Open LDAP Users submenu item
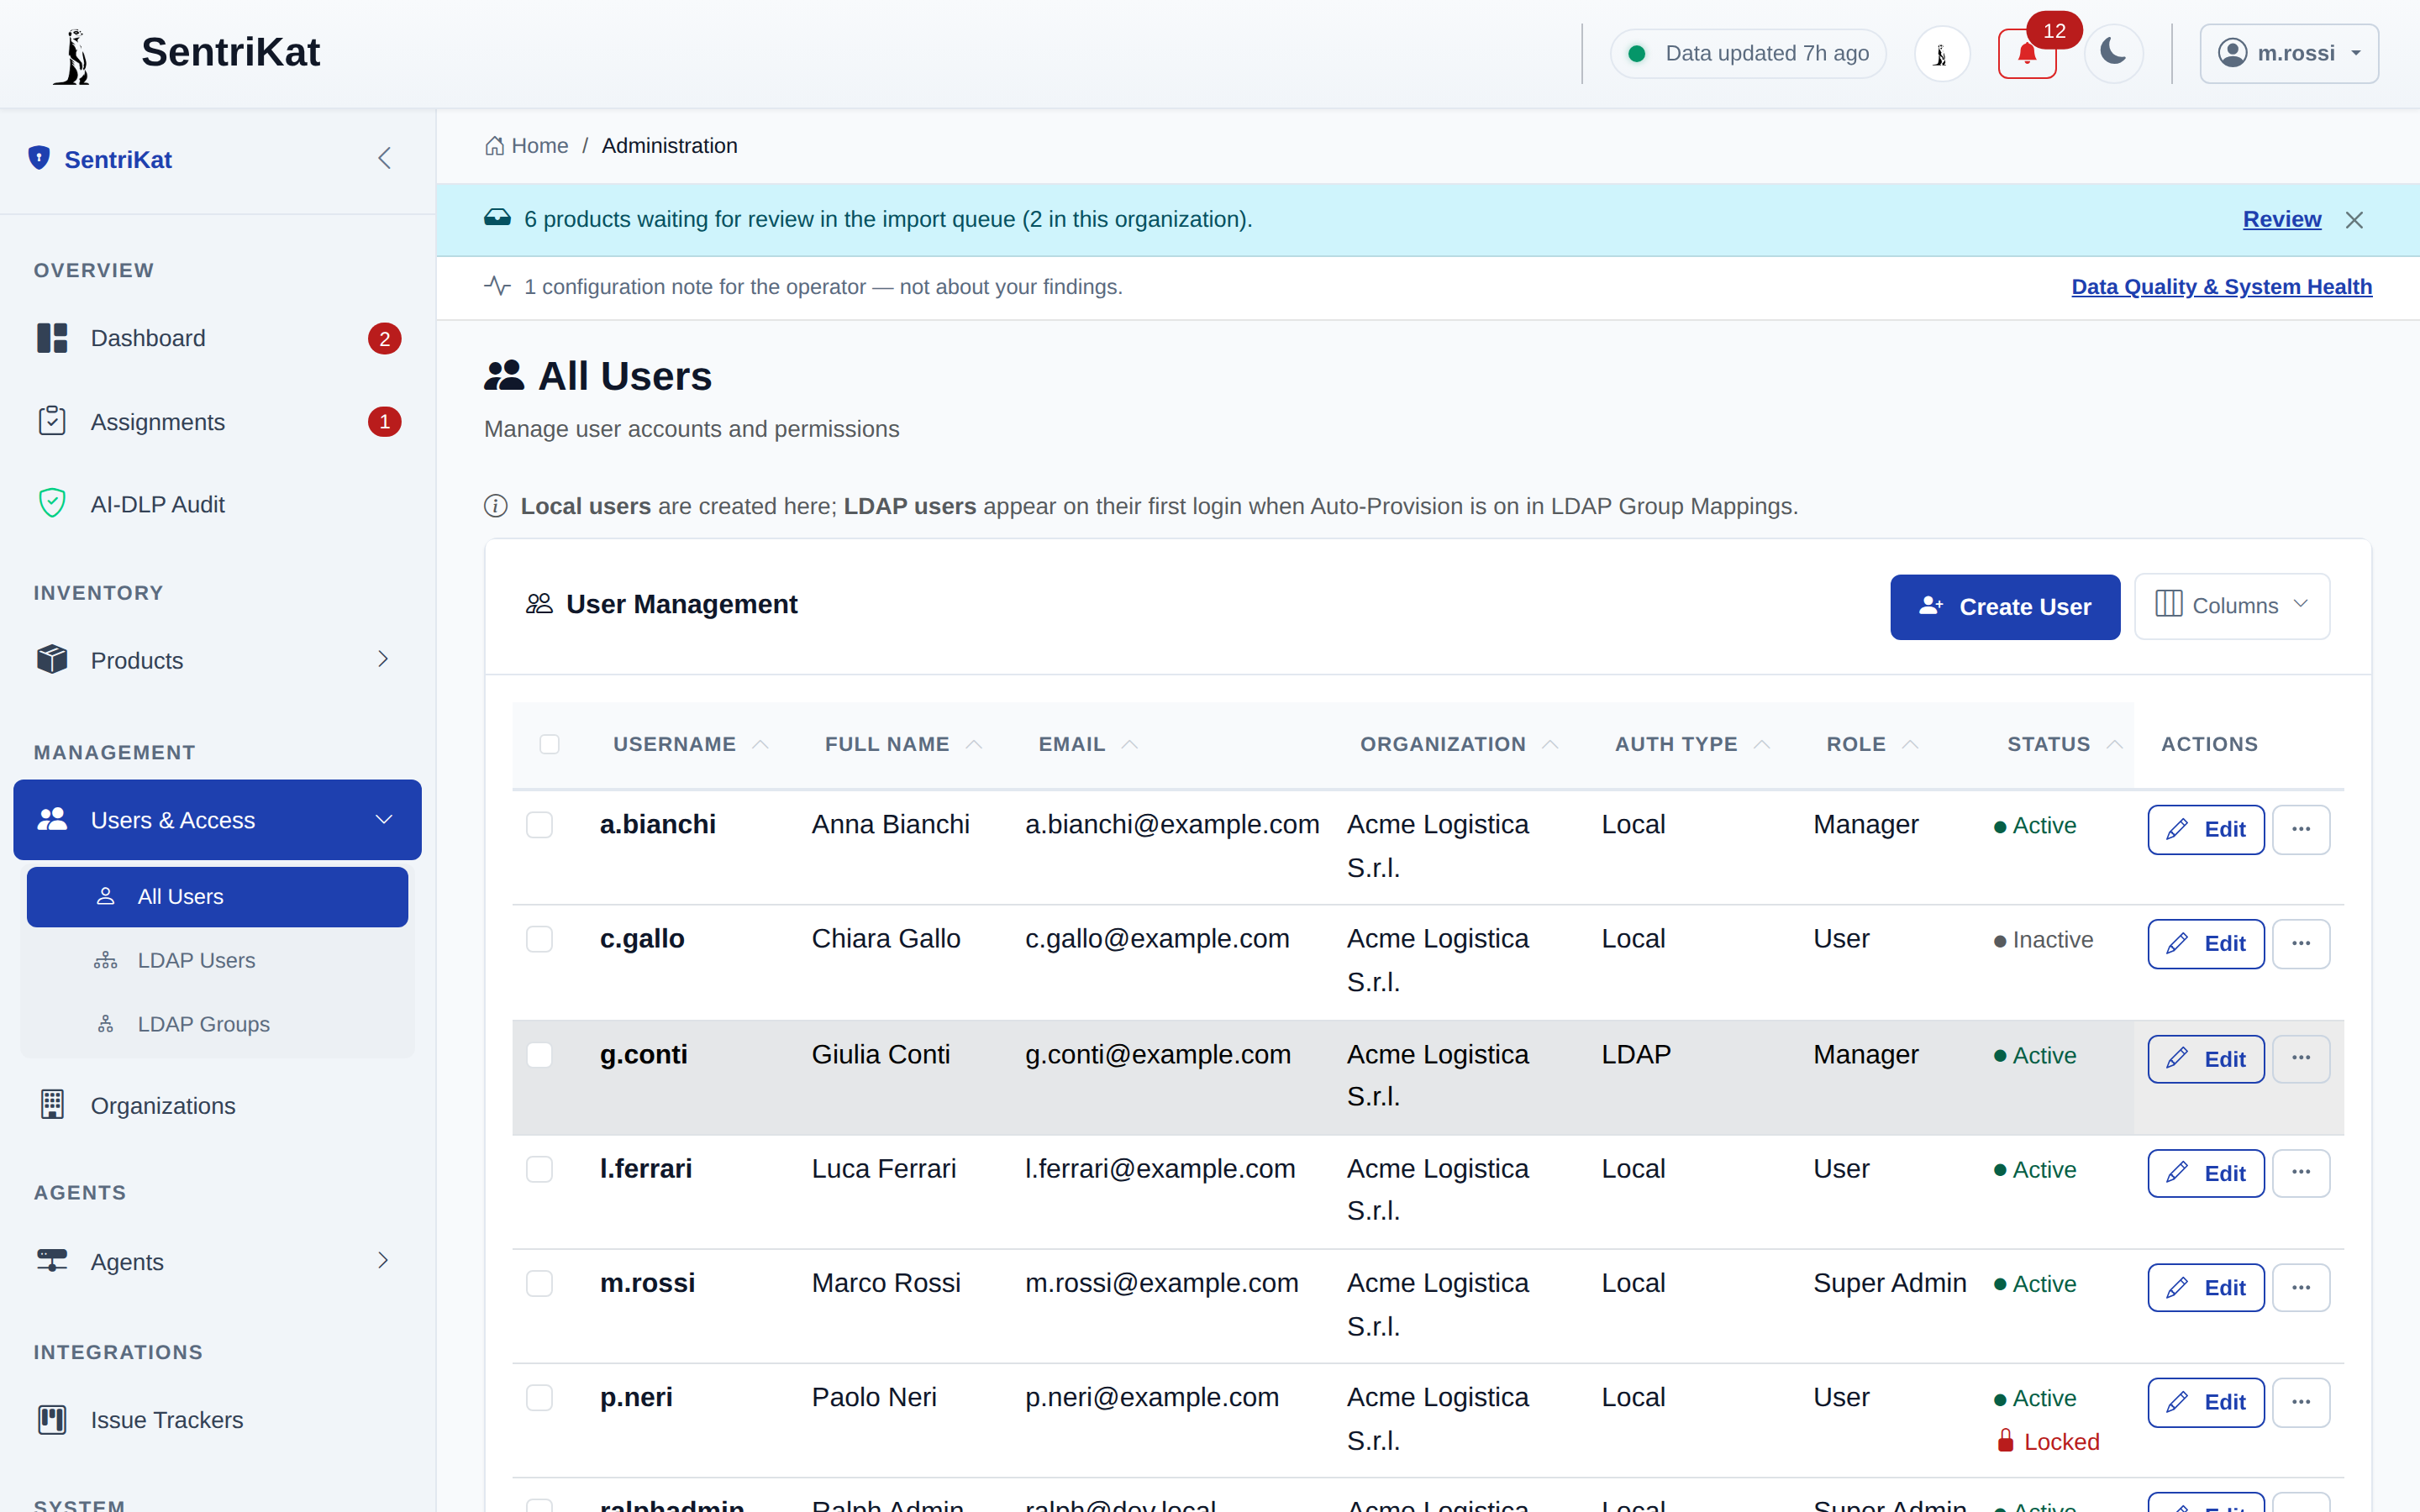The image size is (2420, 1512). coord(218,960)
